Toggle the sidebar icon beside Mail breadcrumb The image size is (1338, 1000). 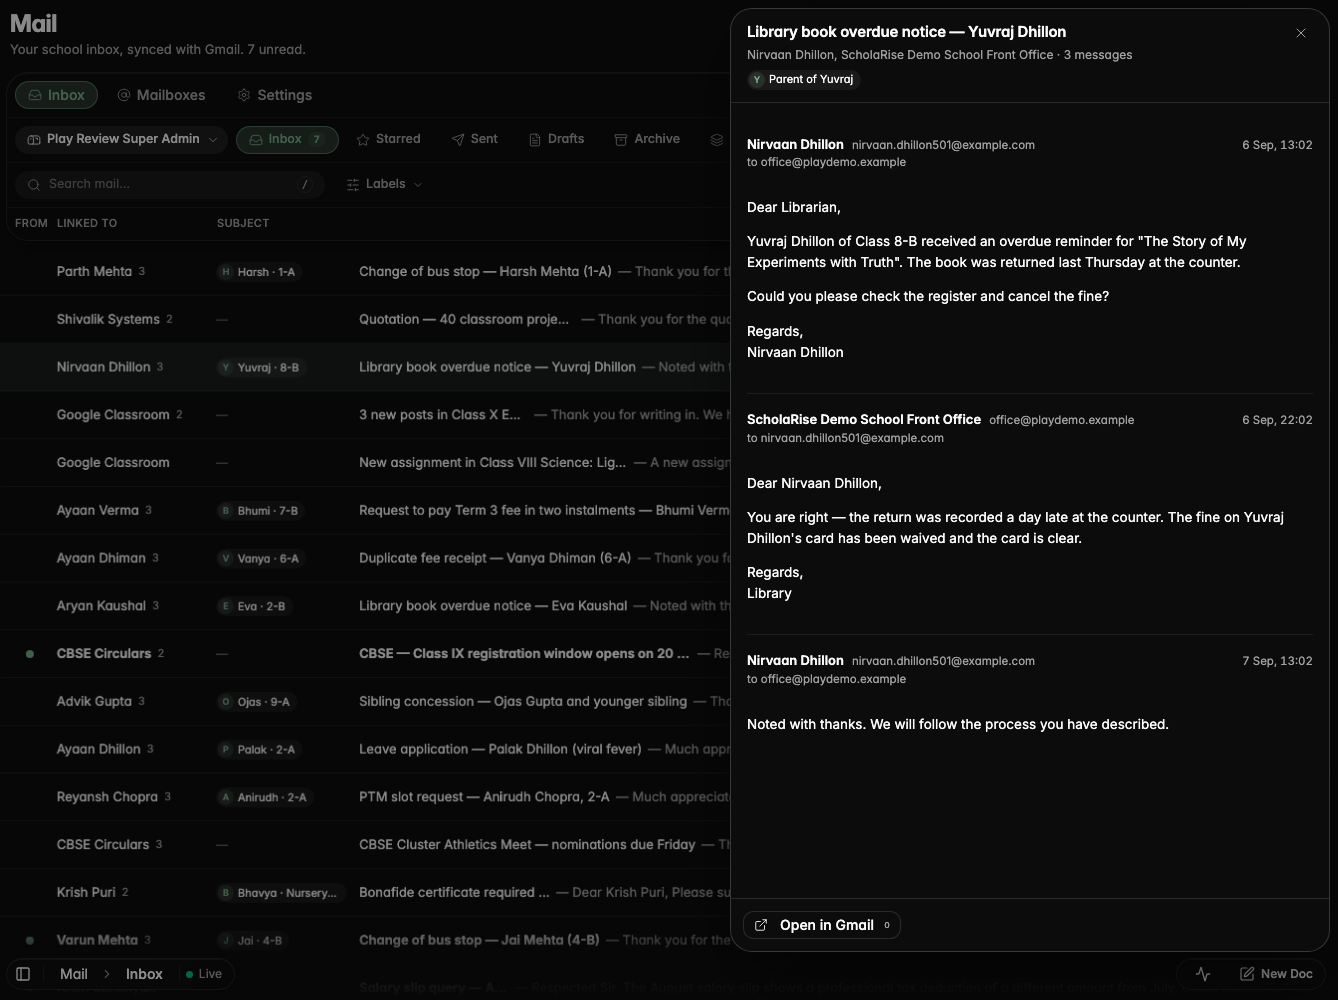(23, 974)
